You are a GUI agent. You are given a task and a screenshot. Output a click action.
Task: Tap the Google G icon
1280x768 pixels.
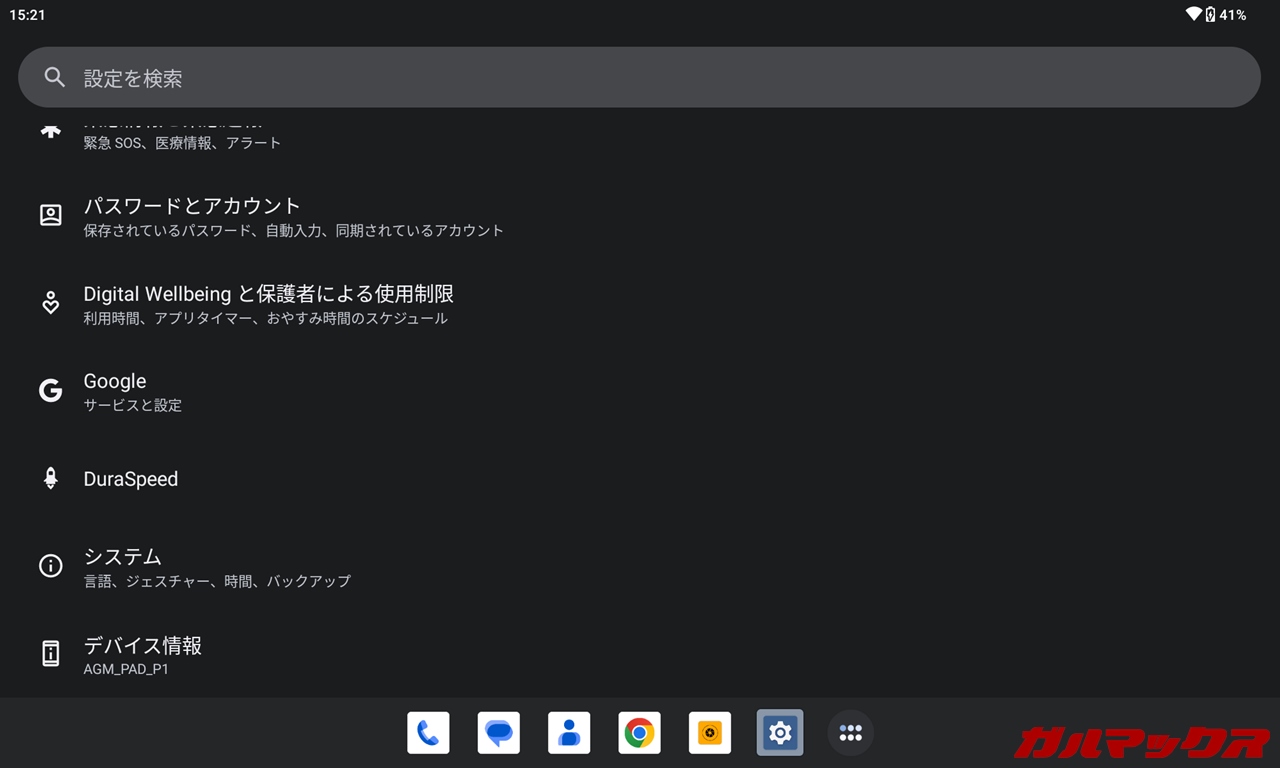pos(50,391)
